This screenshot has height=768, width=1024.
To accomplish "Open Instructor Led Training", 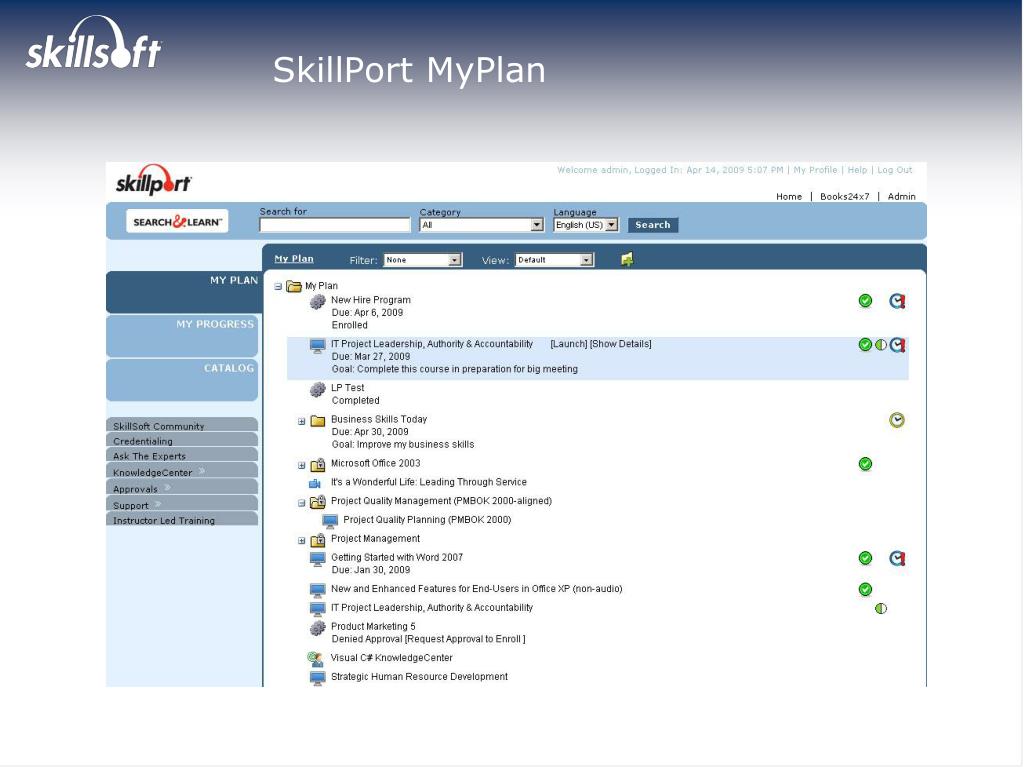I will coord(182,520).
